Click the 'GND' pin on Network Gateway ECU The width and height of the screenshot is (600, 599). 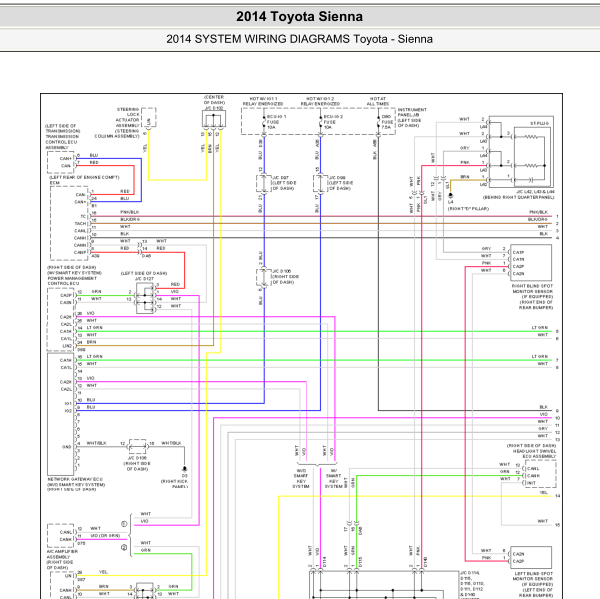(67, 447)
